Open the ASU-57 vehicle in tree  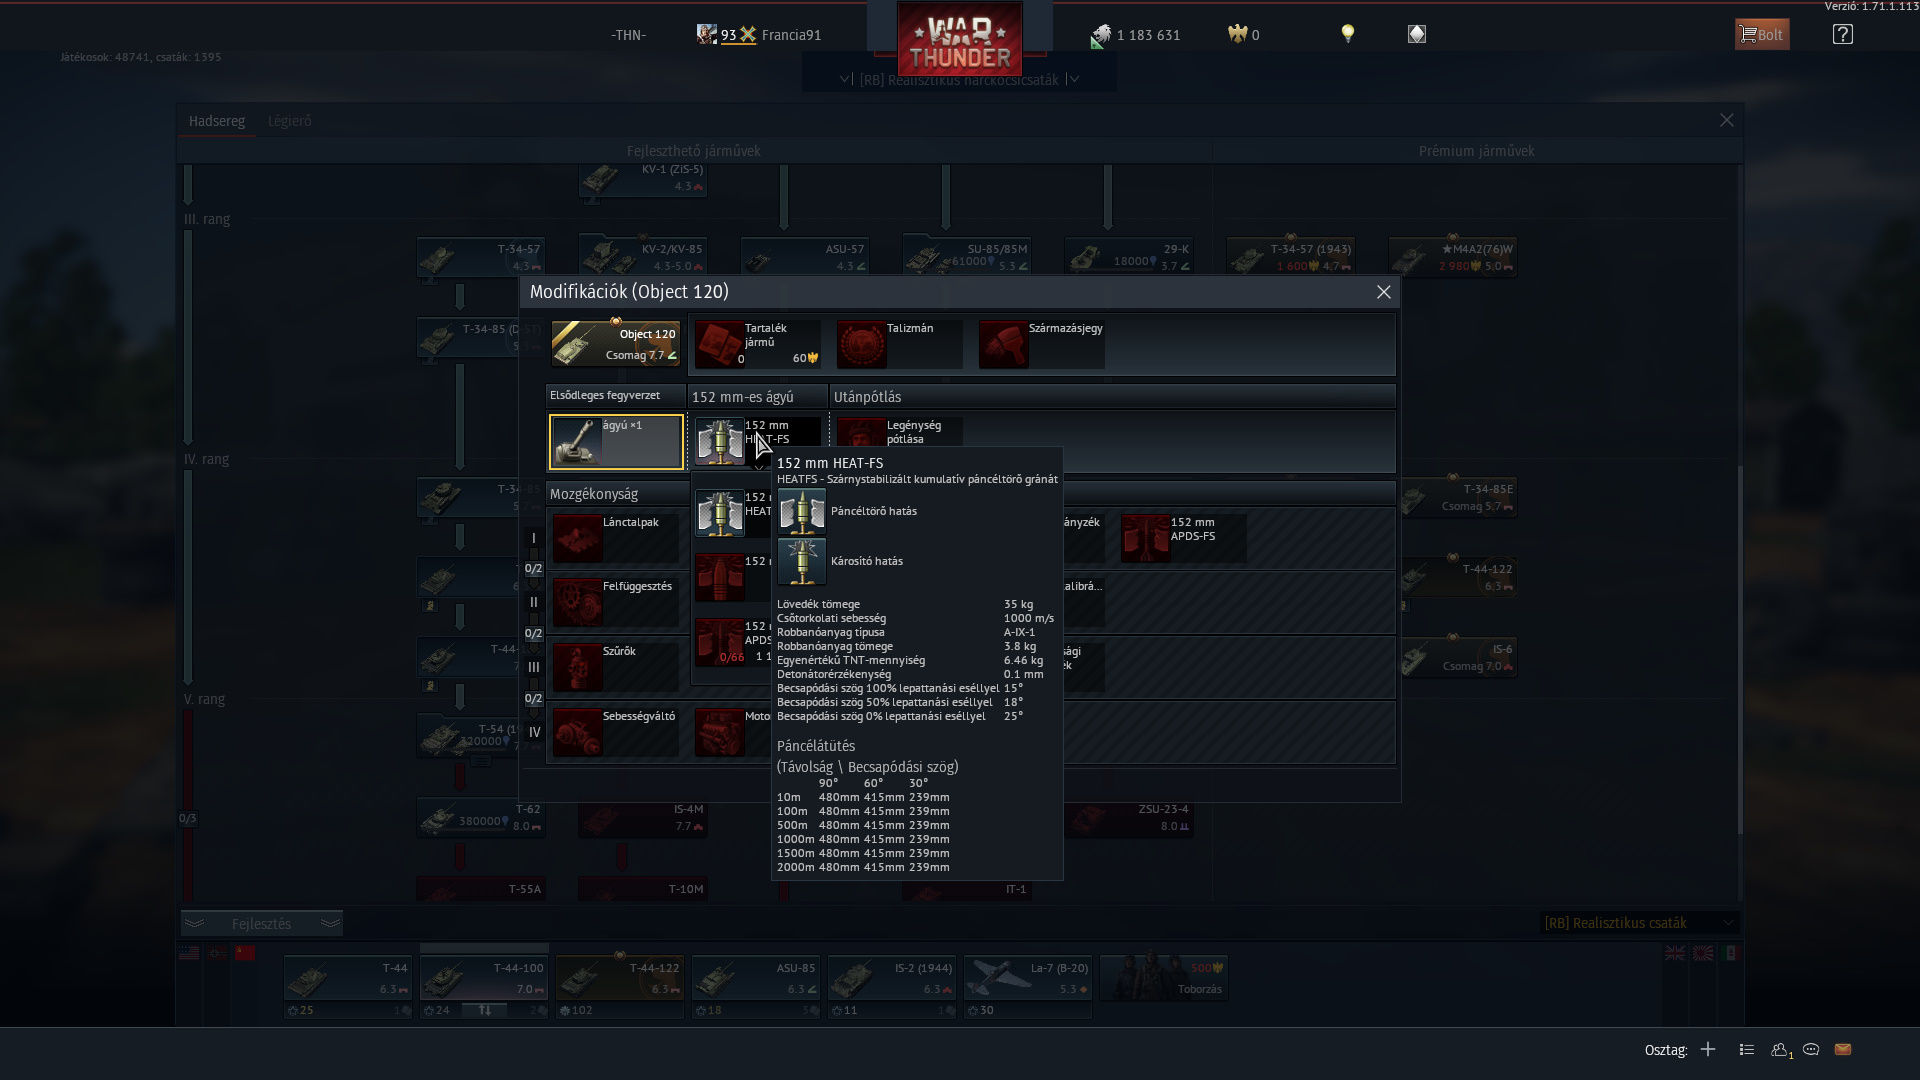click(x=804, y=257)
